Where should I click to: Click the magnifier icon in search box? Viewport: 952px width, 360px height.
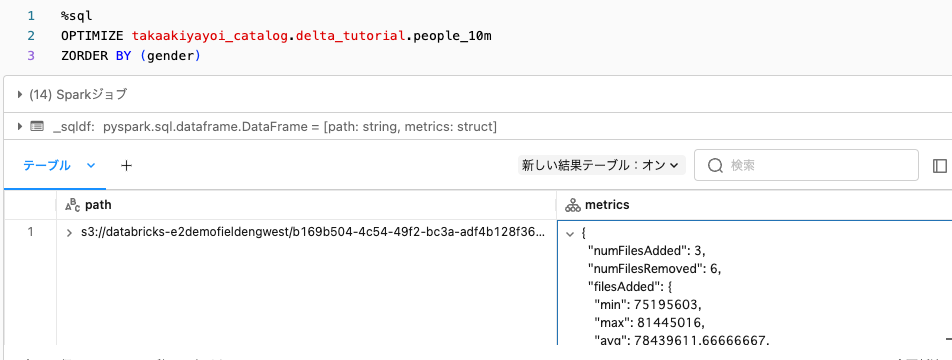click(x=716, y=165)
